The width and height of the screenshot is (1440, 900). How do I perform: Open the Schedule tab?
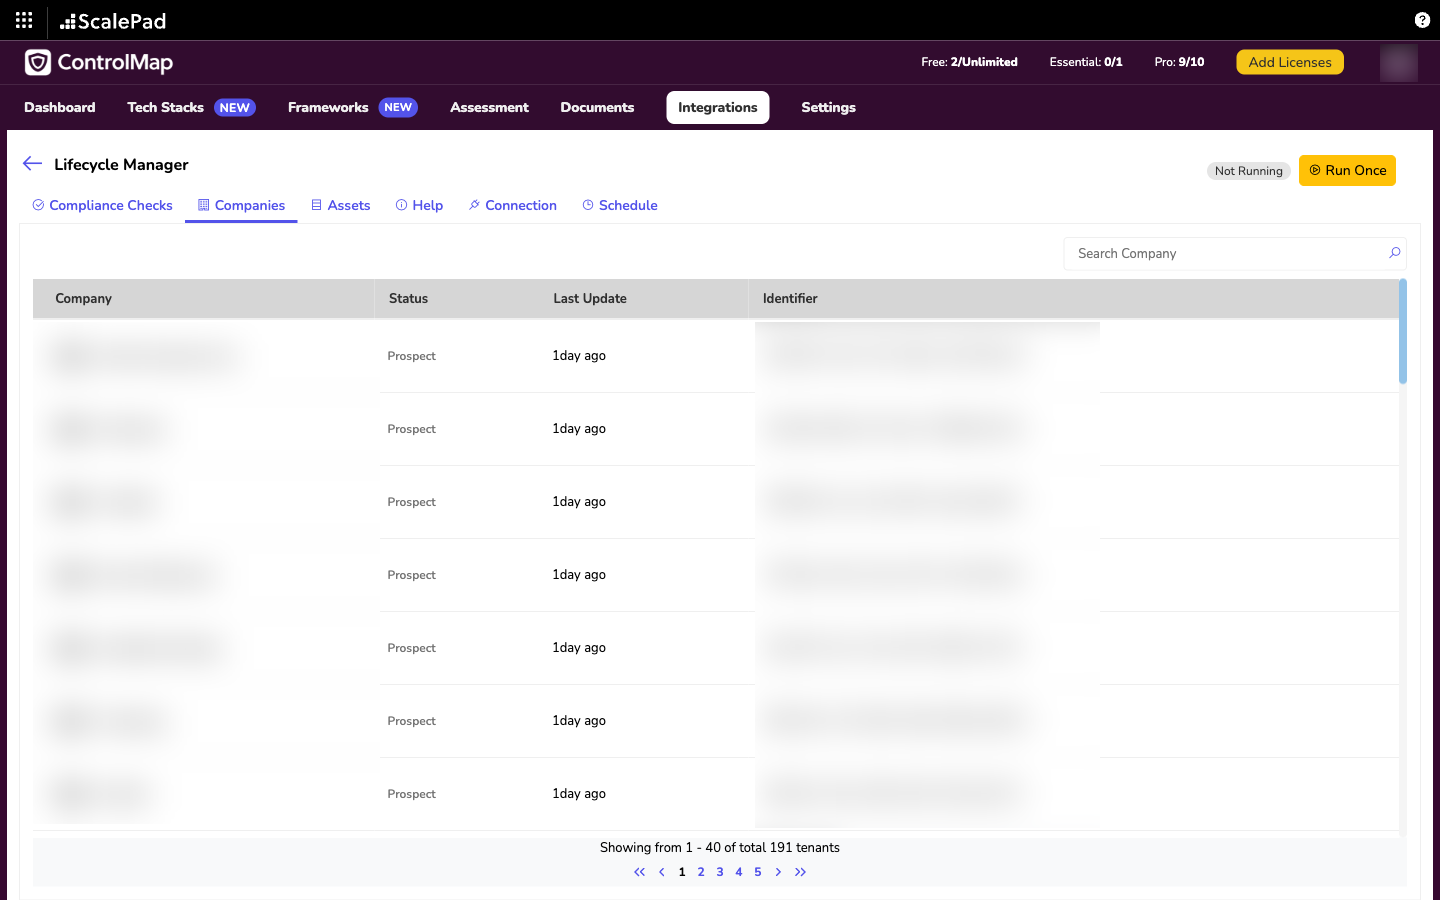[x=620, y=205]
